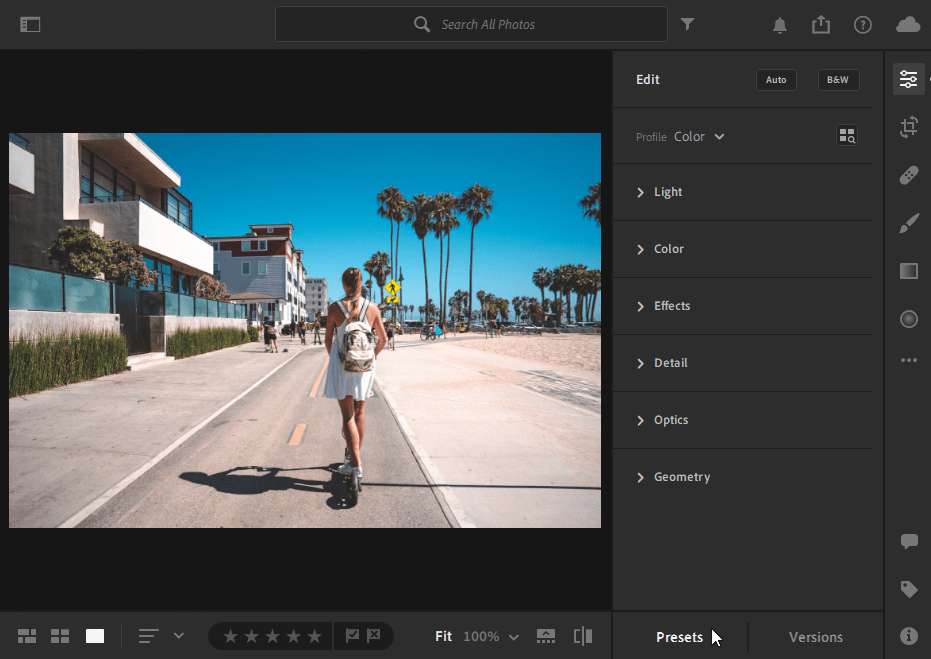Screen dimensions: 931x659
Task: Select the Edit sliders tool icon
Action: [x=908, y=79]
